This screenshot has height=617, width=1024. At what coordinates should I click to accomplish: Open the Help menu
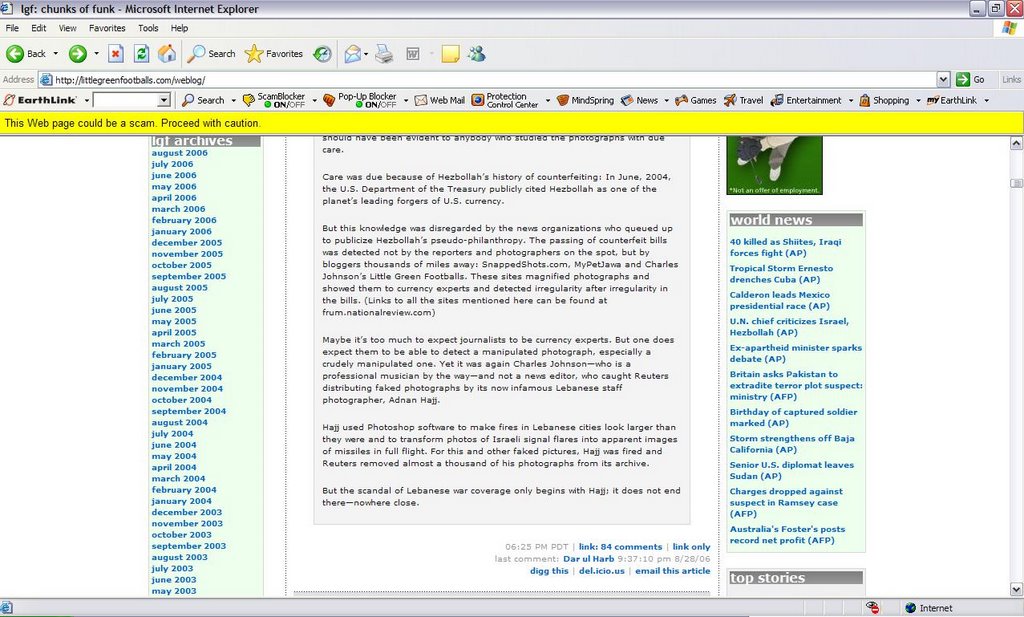click(180, 28)
